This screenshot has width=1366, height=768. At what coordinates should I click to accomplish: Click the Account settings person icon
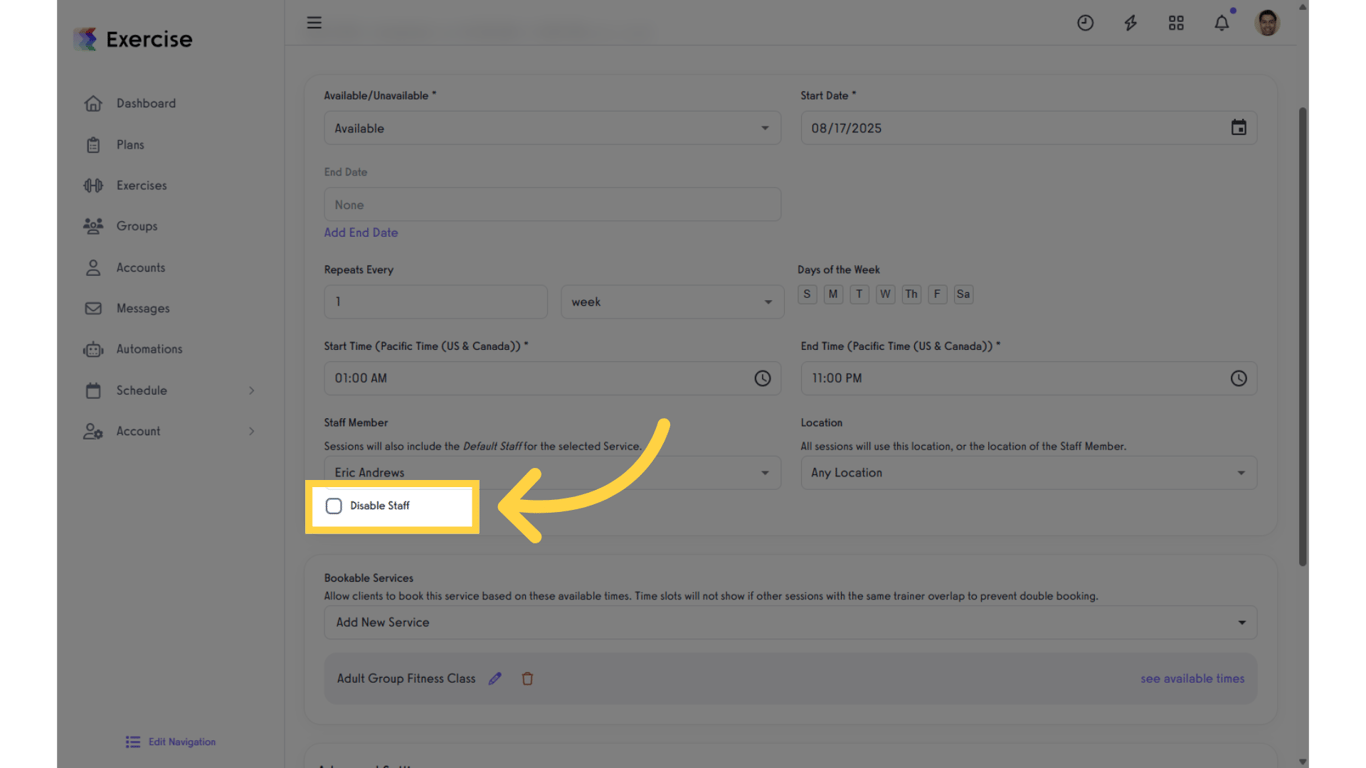point(93,432)
